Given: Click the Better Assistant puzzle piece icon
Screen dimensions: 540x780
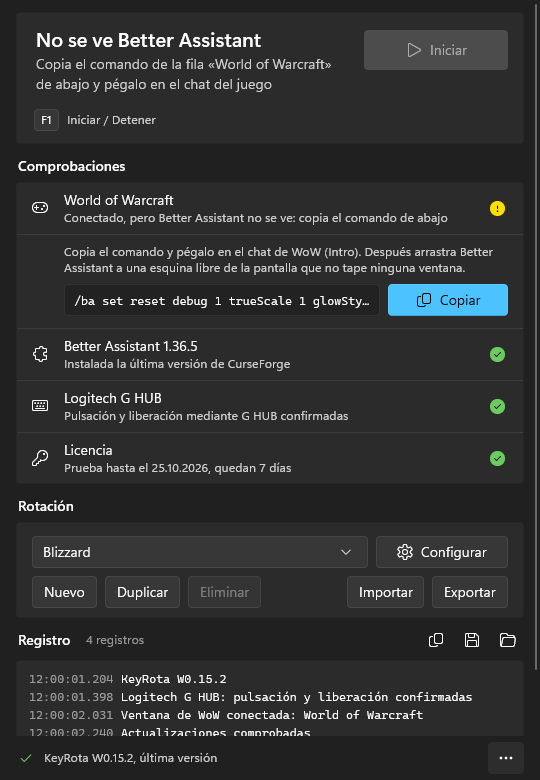Looking at the screenshot, I should click(x=40, y=354).
